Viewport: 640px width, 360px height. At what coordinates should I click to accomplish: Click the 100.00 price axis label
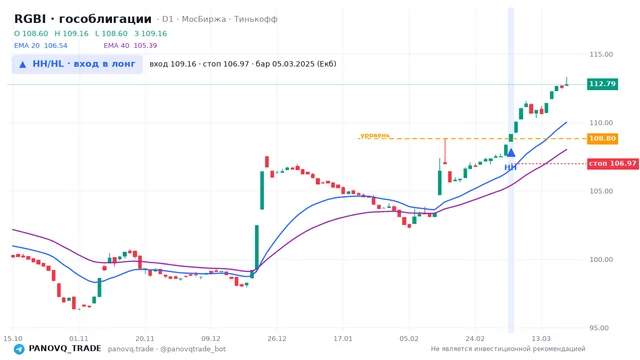[x=601, y=260]
